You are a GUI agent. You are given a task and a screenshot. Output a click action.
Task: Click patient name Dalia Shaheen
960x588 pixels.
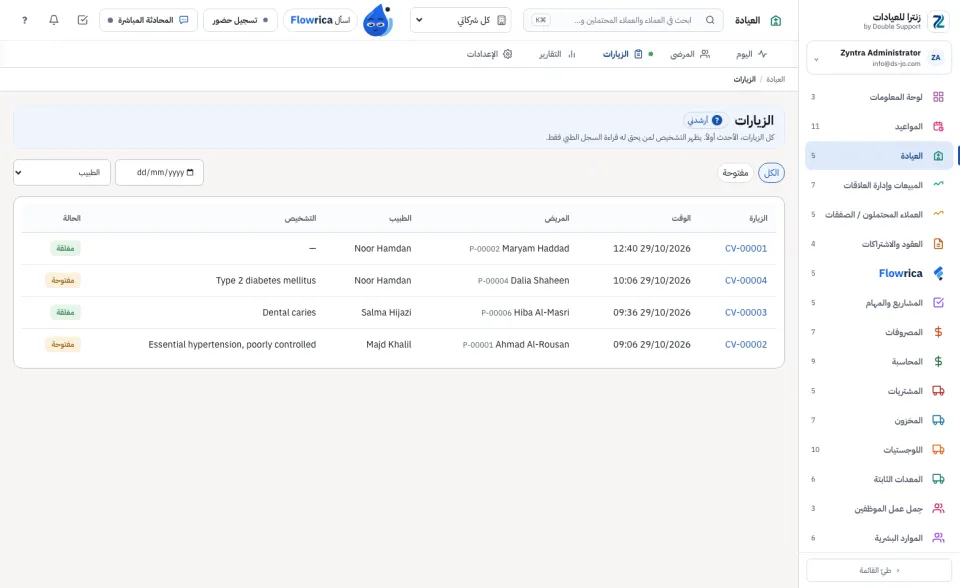(x=540, y=280)
